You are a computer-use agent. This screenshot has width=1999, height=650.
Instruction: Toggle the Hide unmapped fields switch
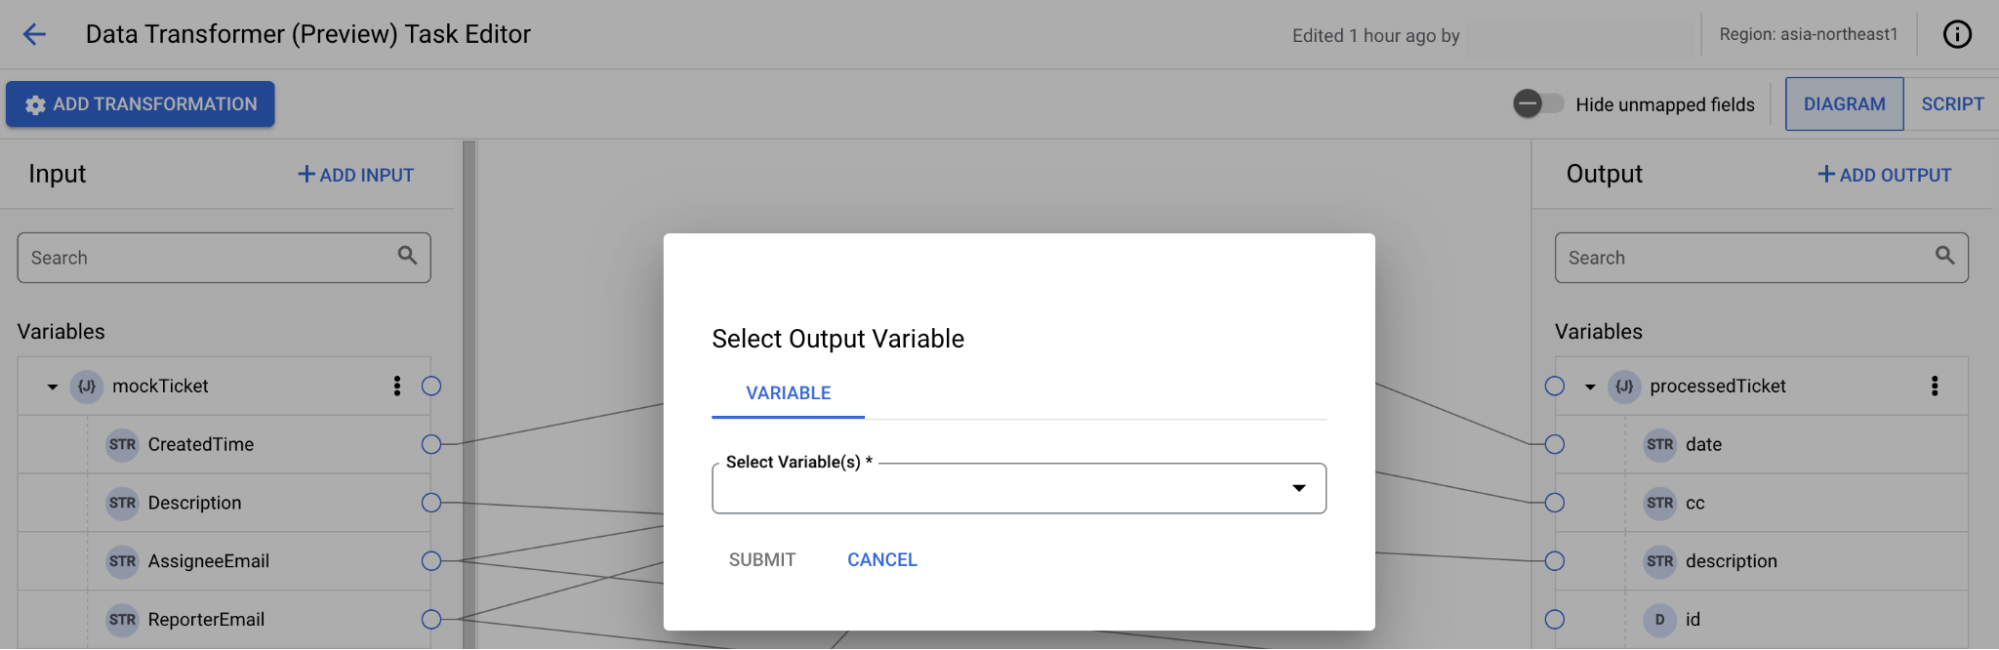[1537, 104]
